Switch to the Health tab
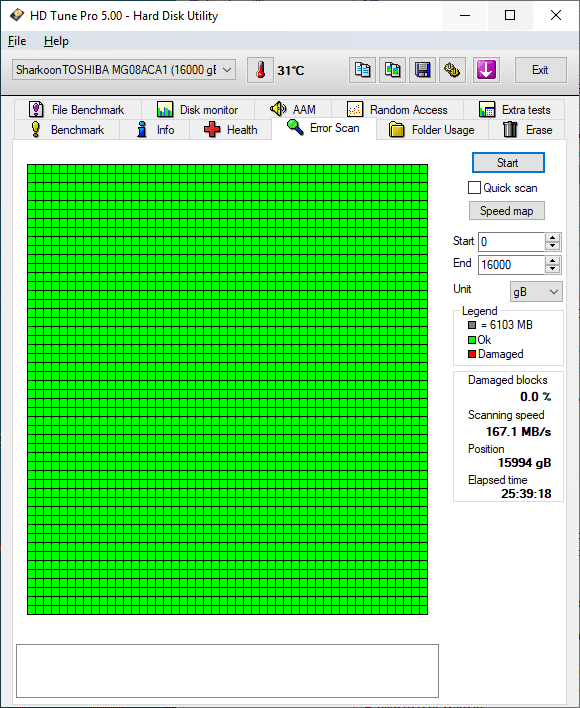Viewport: 580px width, 708px height. [x=231, y=130]
